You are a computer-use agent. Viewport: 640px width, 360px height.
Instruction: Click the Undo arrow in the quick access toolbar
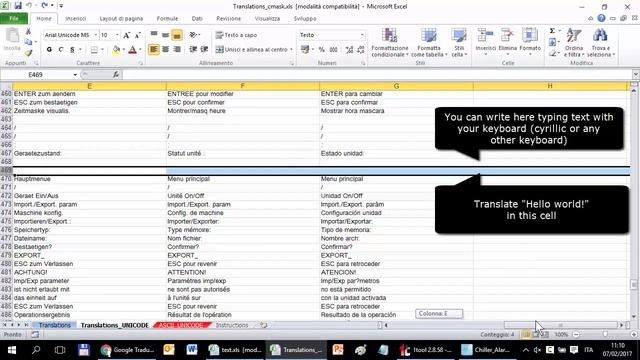click(x=29, y=6)
